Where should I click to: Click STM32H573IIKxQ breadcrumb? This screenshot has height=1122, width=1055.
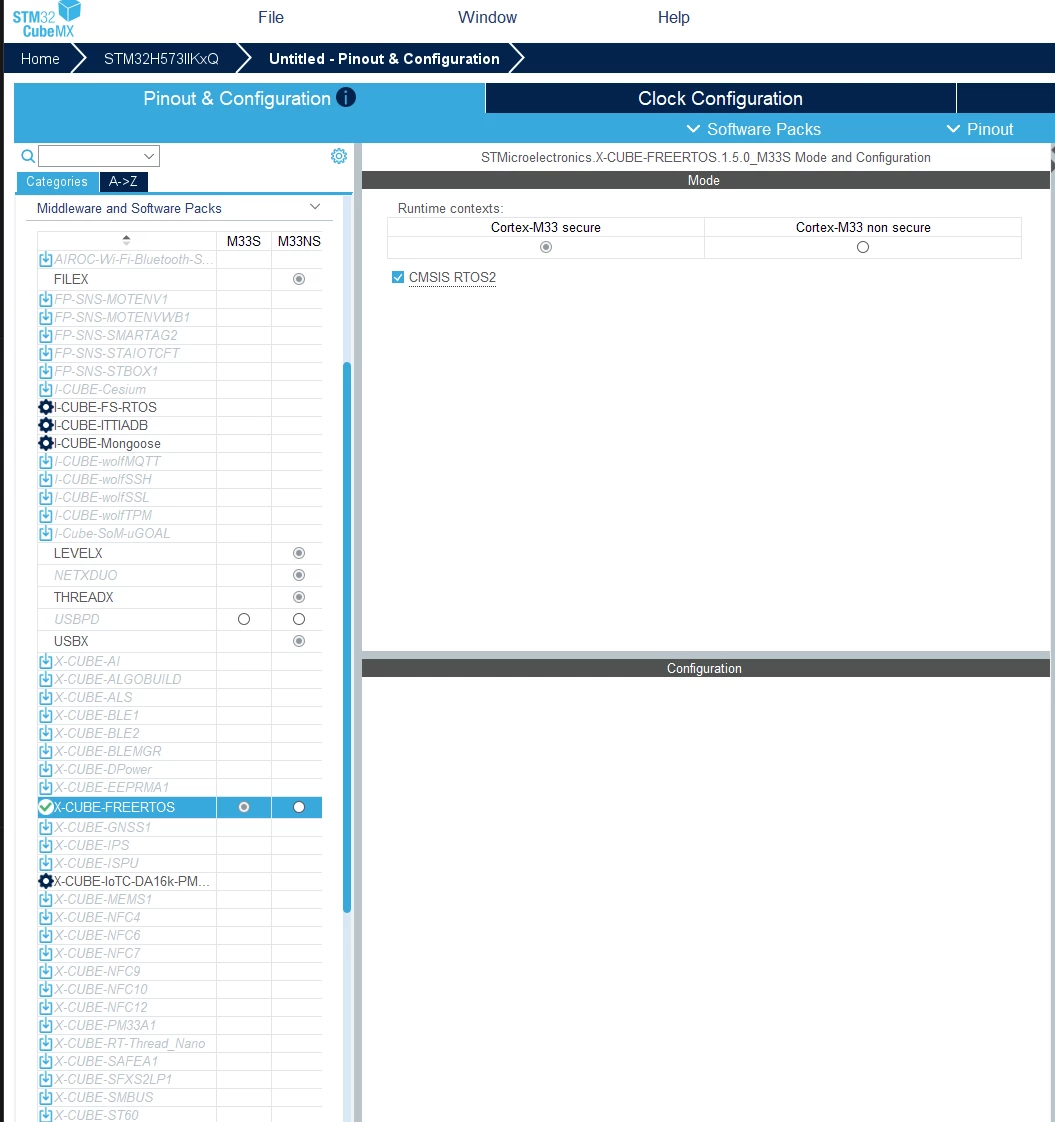161,59
